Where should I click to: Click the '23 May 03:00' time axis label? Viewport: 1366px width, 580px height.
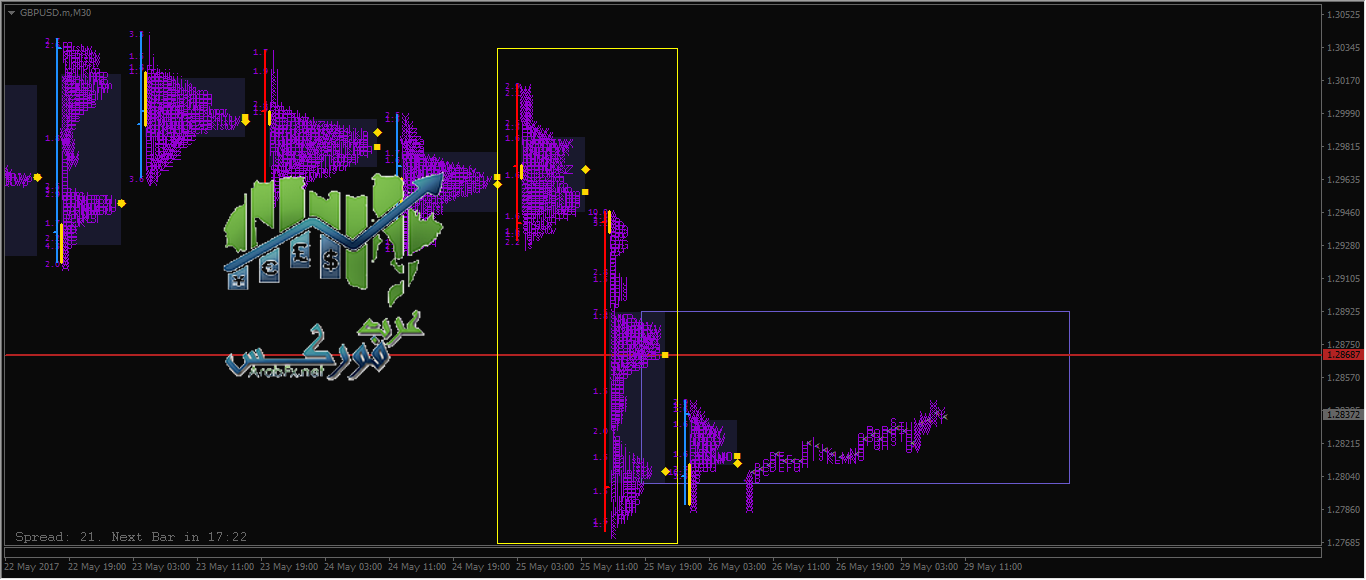coord(161,567)
